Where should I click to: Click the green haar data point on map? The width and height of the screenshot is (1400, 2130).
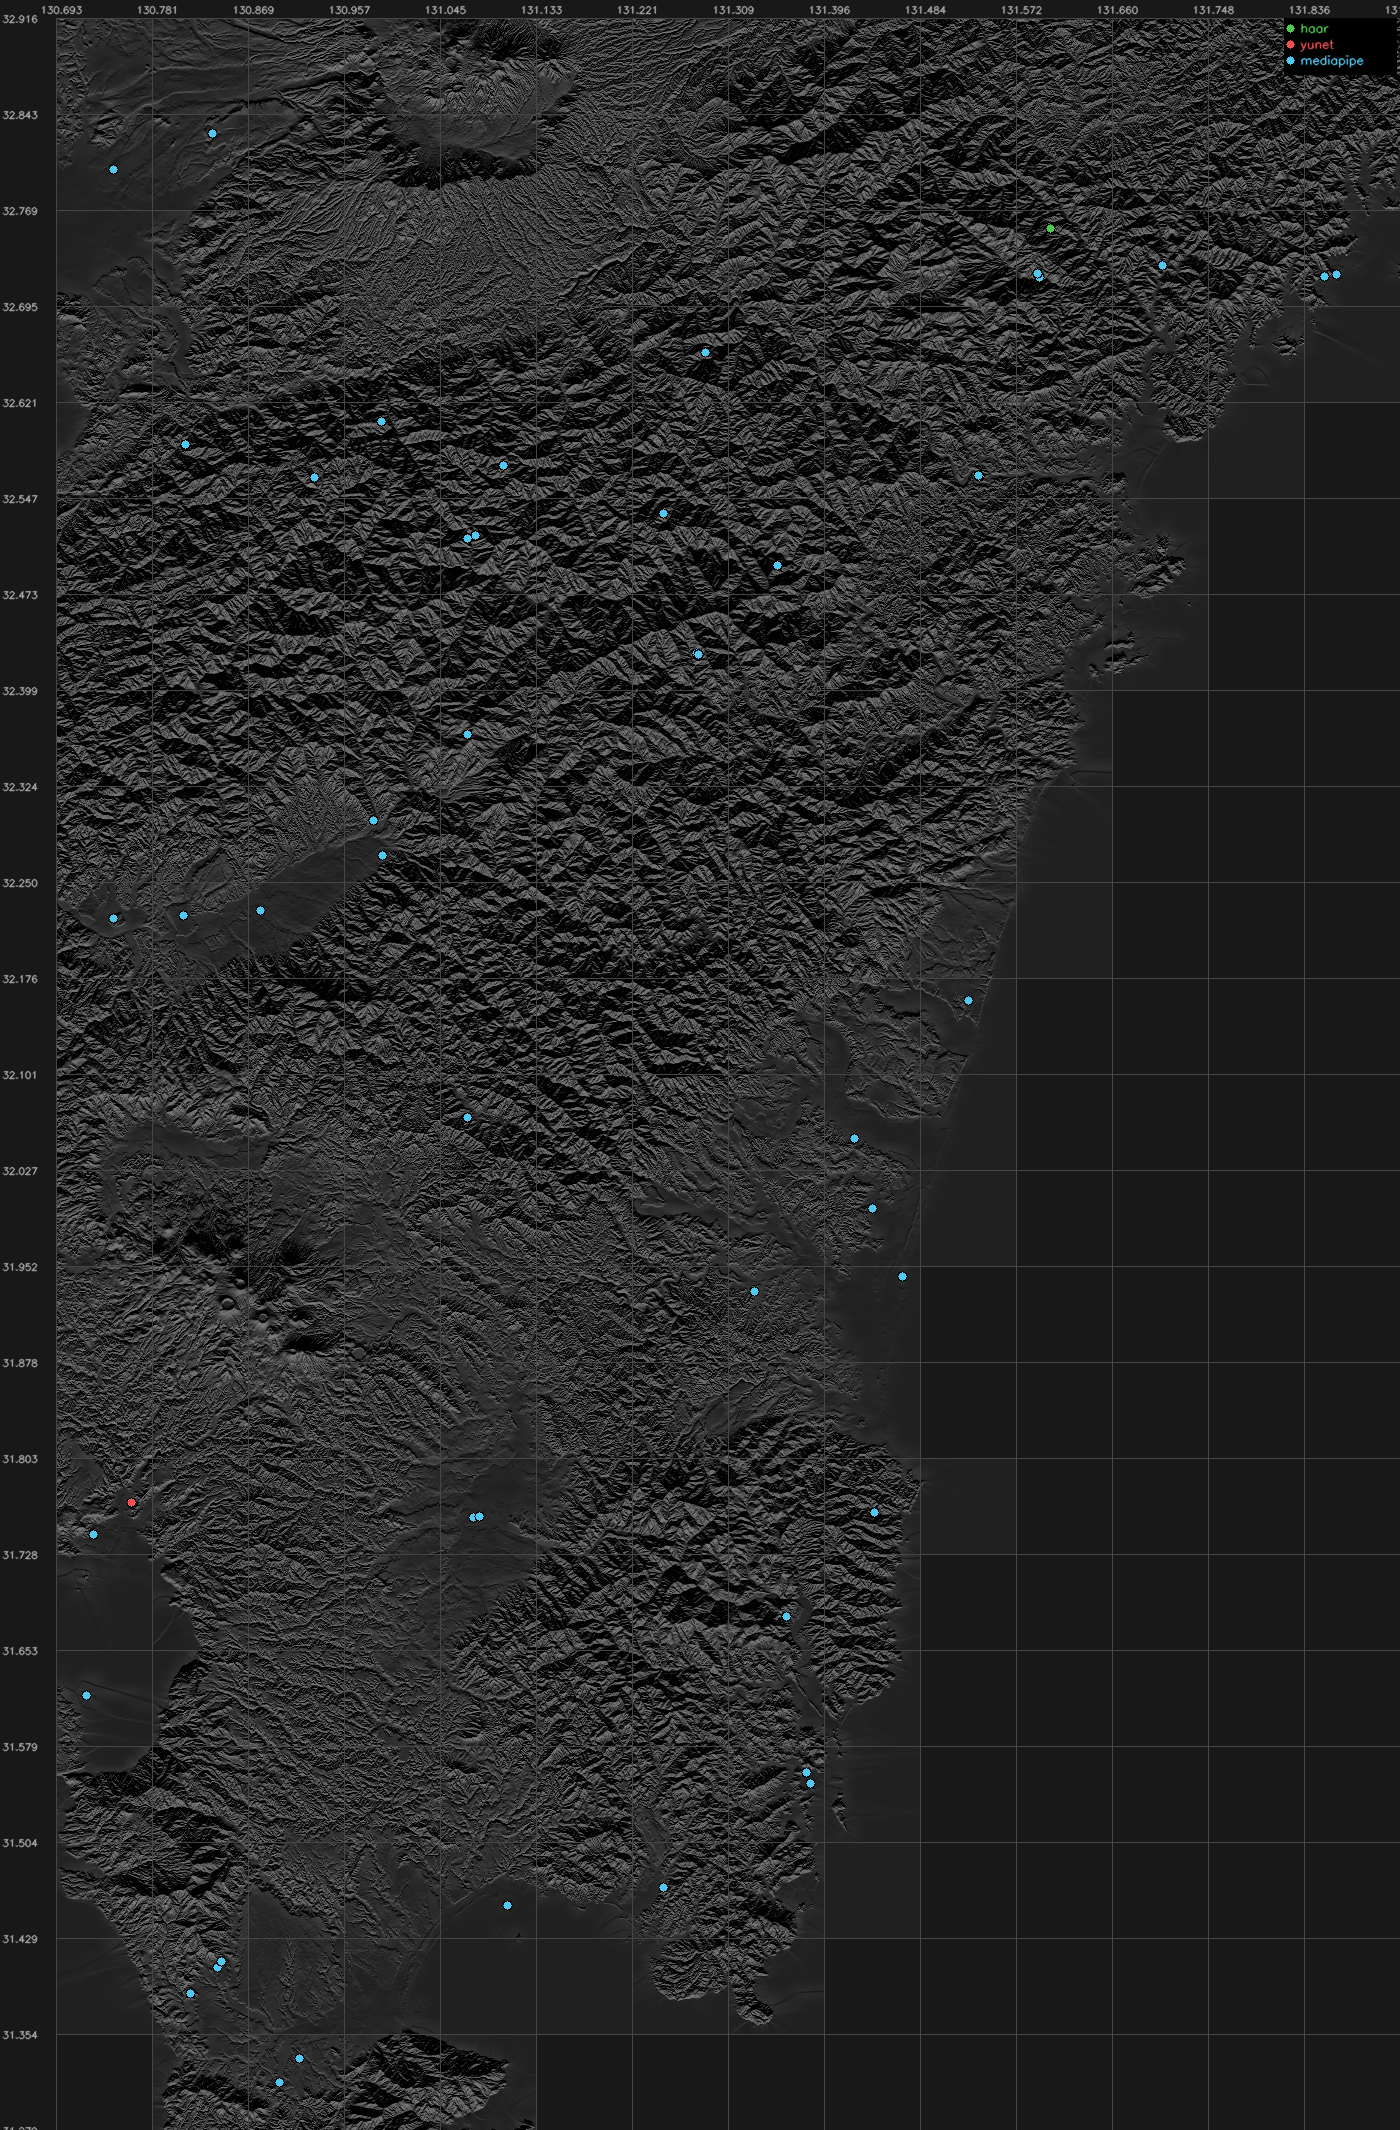1050,228
